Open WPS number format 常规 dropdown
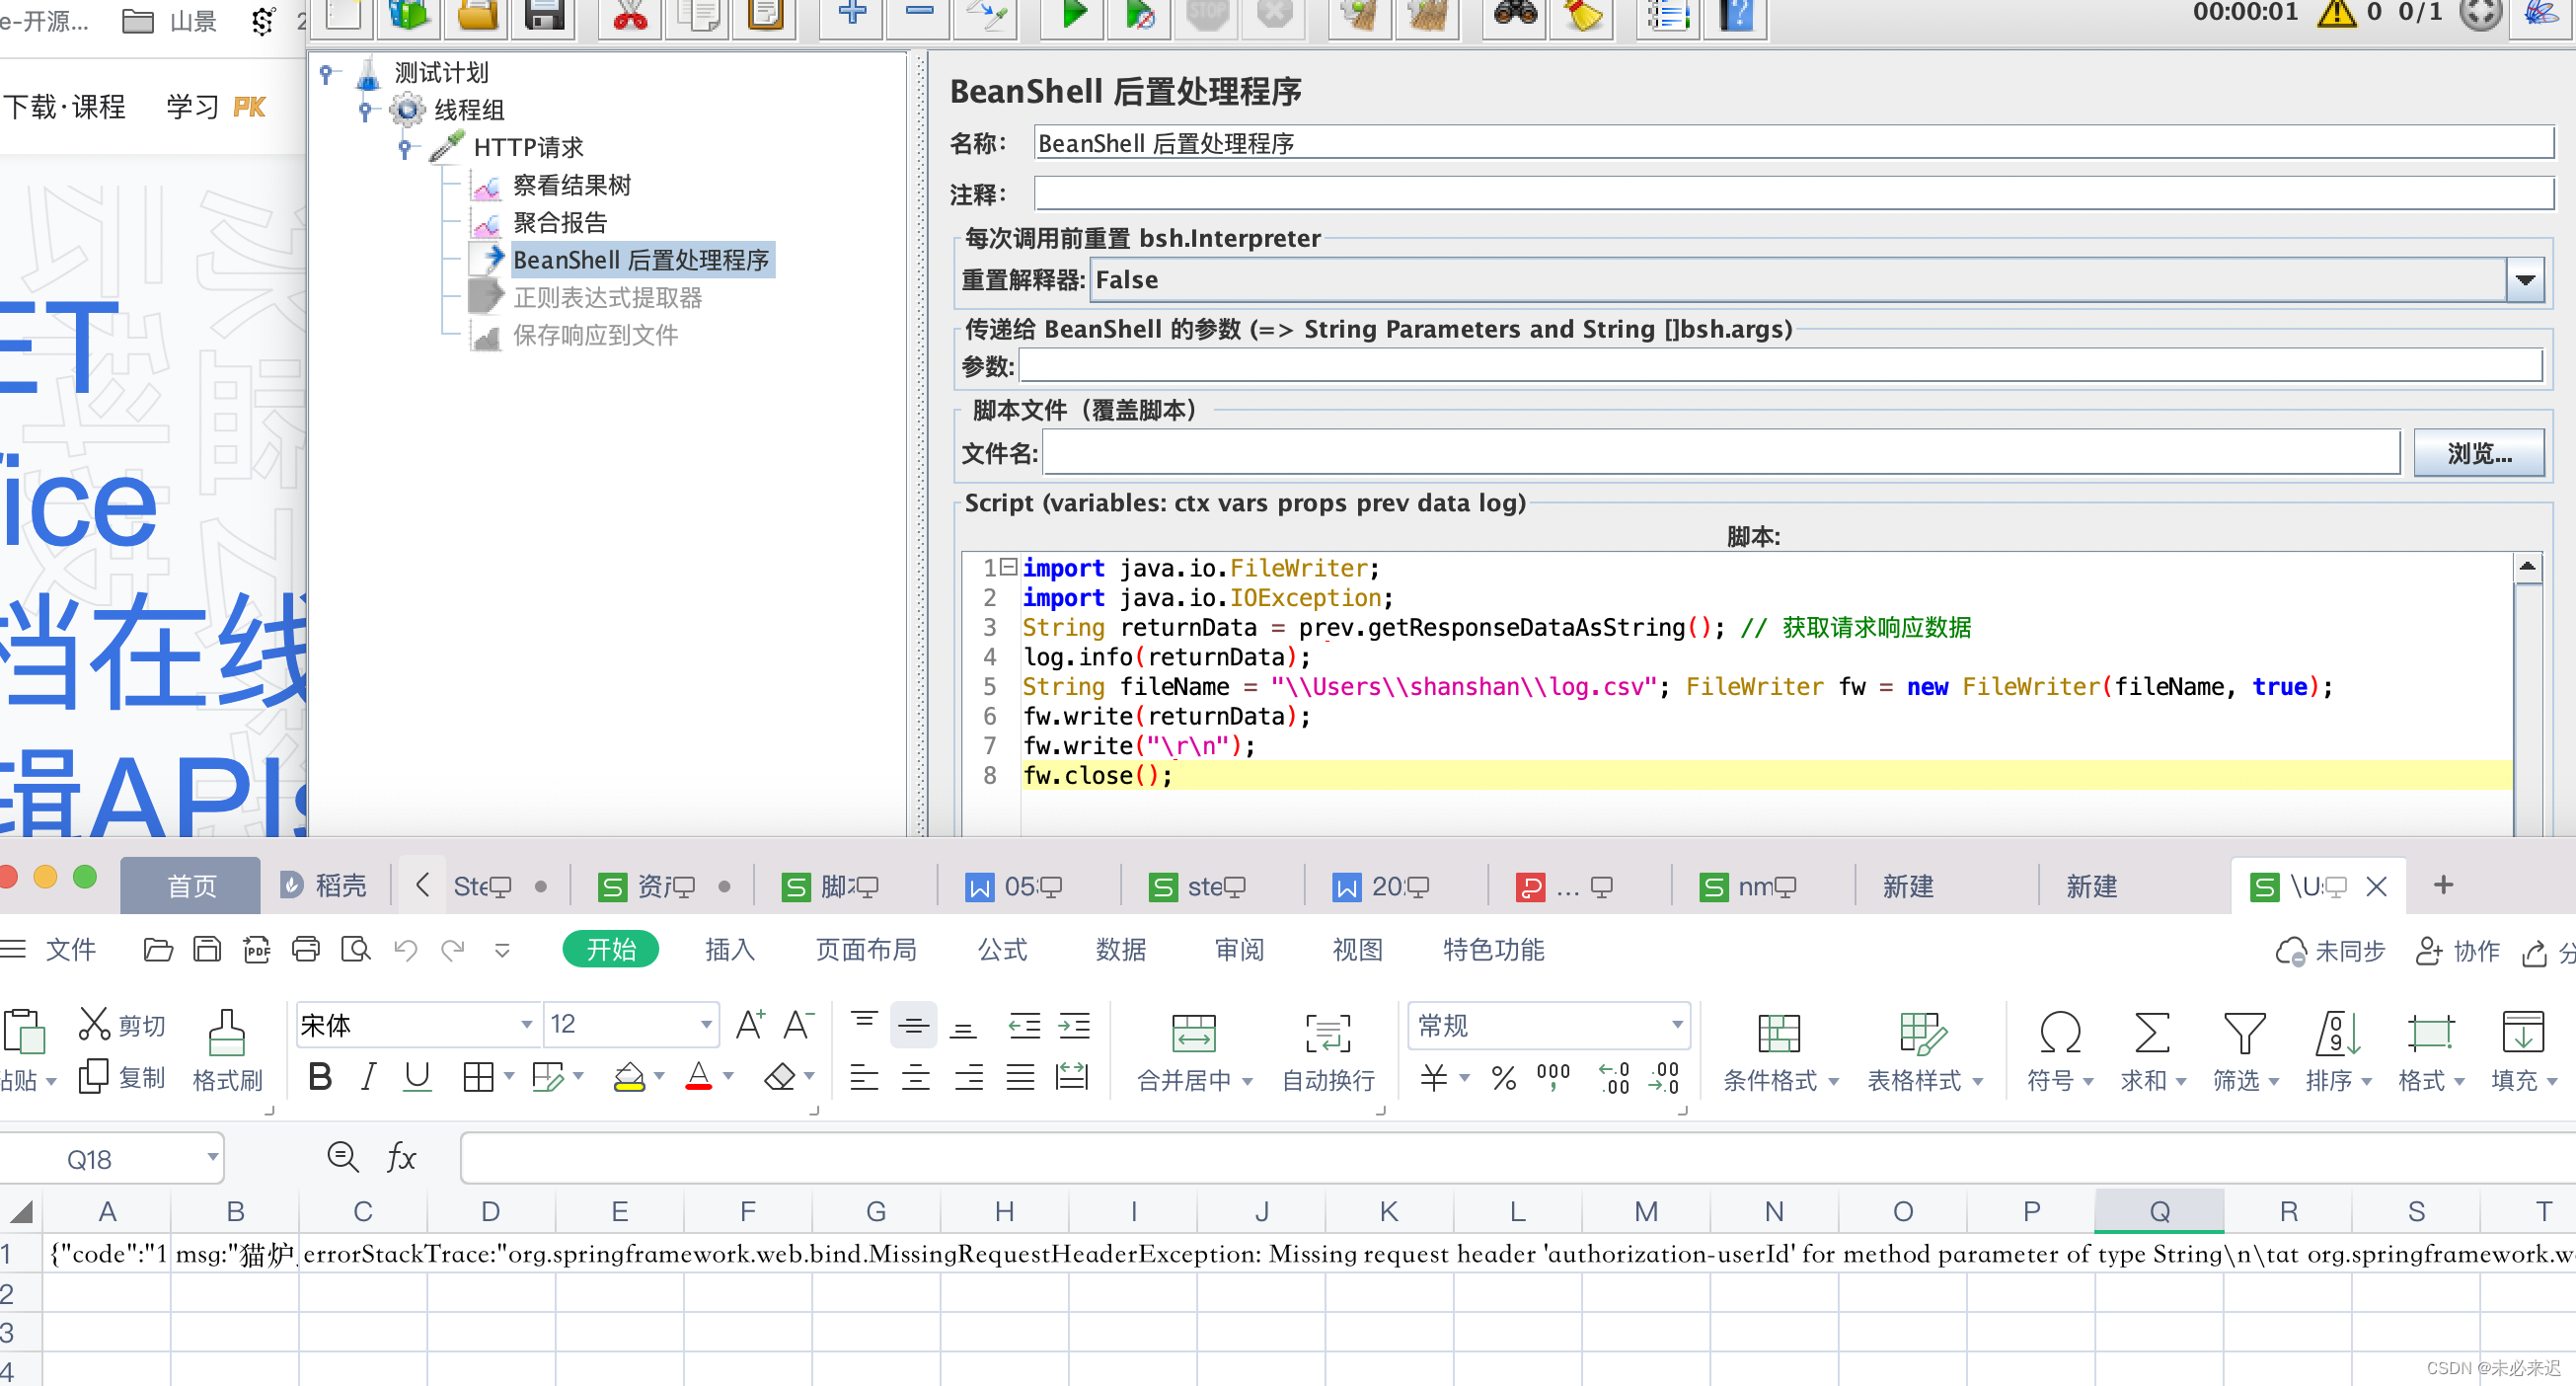Viewport: 2576px width, 1386px height. click(x=1677, y=1025)
